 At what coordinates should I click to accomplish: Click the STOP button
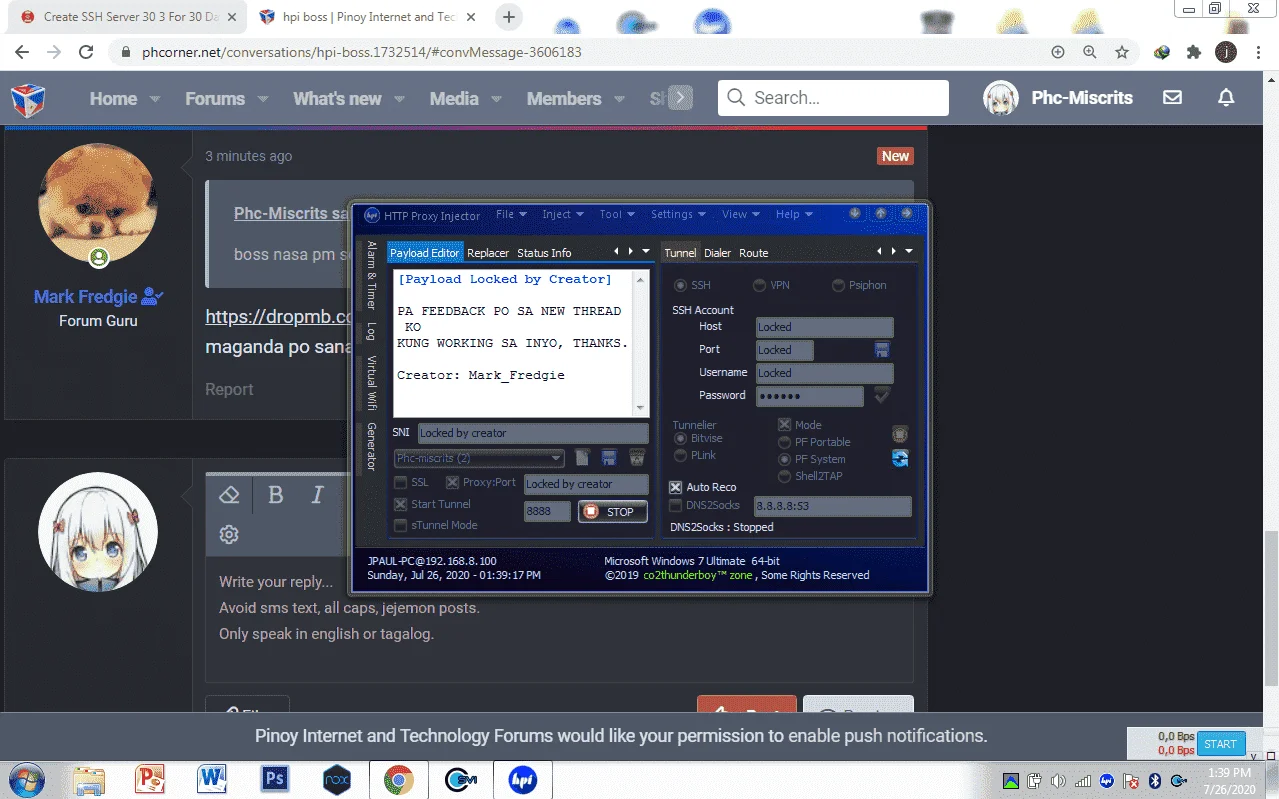tap(612, 512)
